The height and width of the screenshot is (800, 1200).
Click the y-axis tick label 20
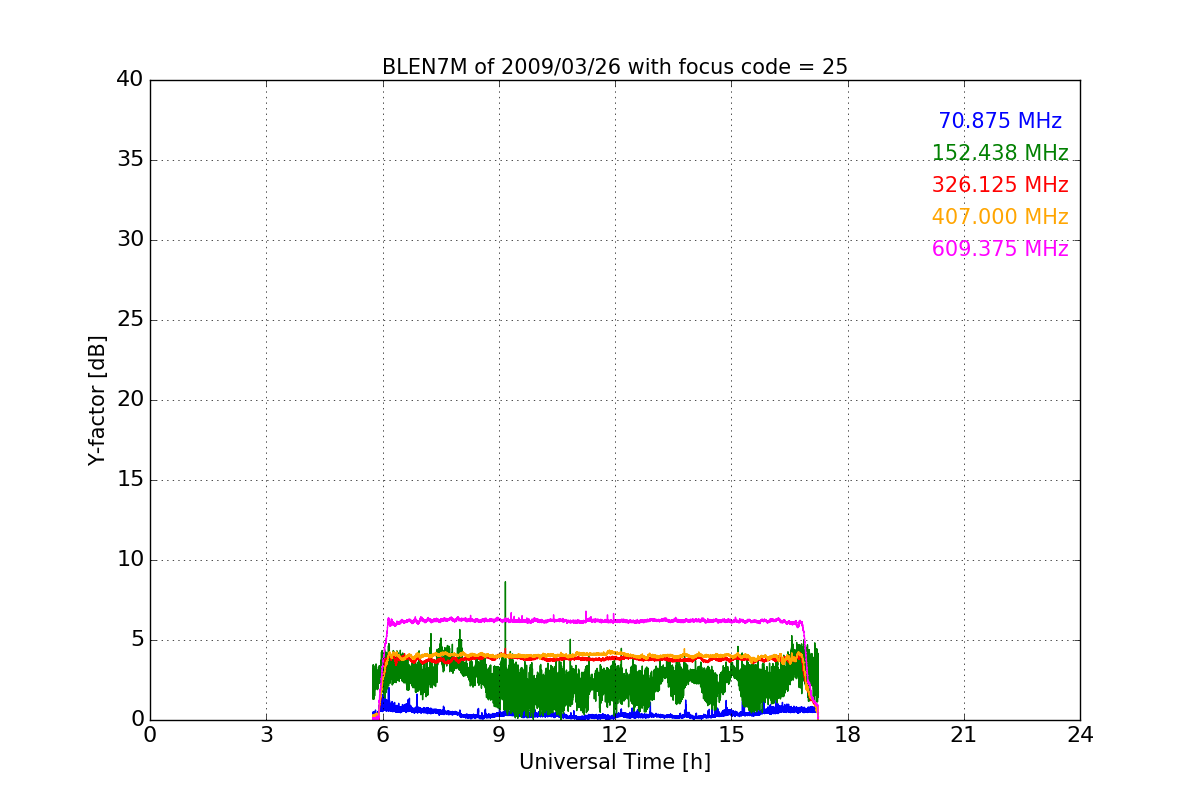(130, 400)
